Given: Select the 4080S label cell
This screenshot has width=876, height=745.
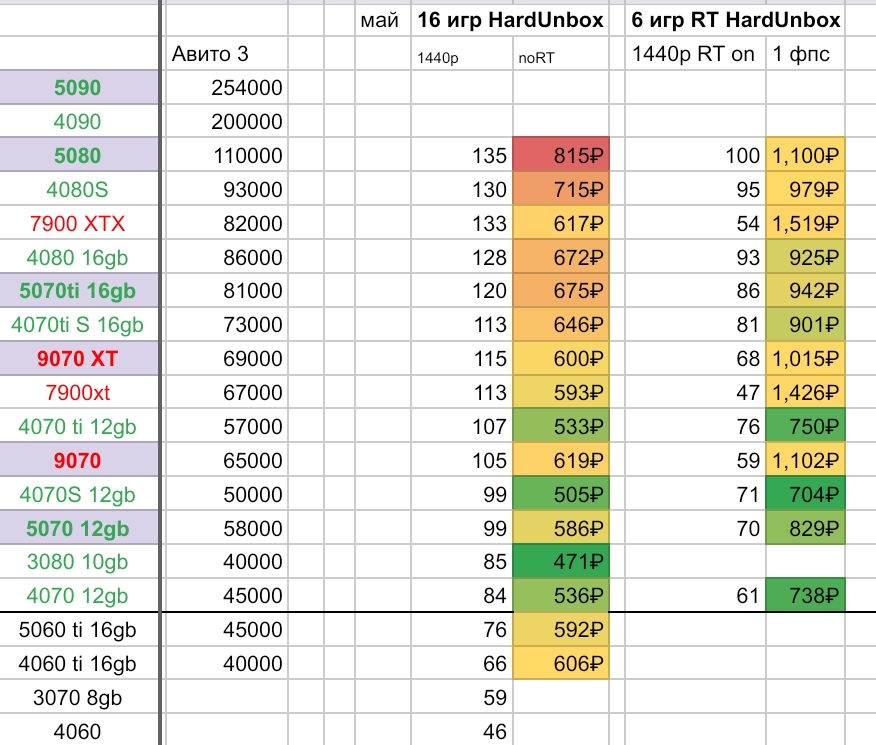Looking at the screenshot, I should pos(79,189).
